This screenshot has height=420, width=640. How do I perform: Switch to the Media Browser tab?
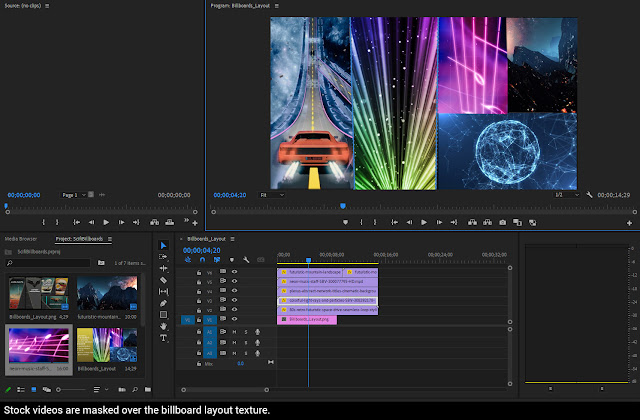point(21,240)
